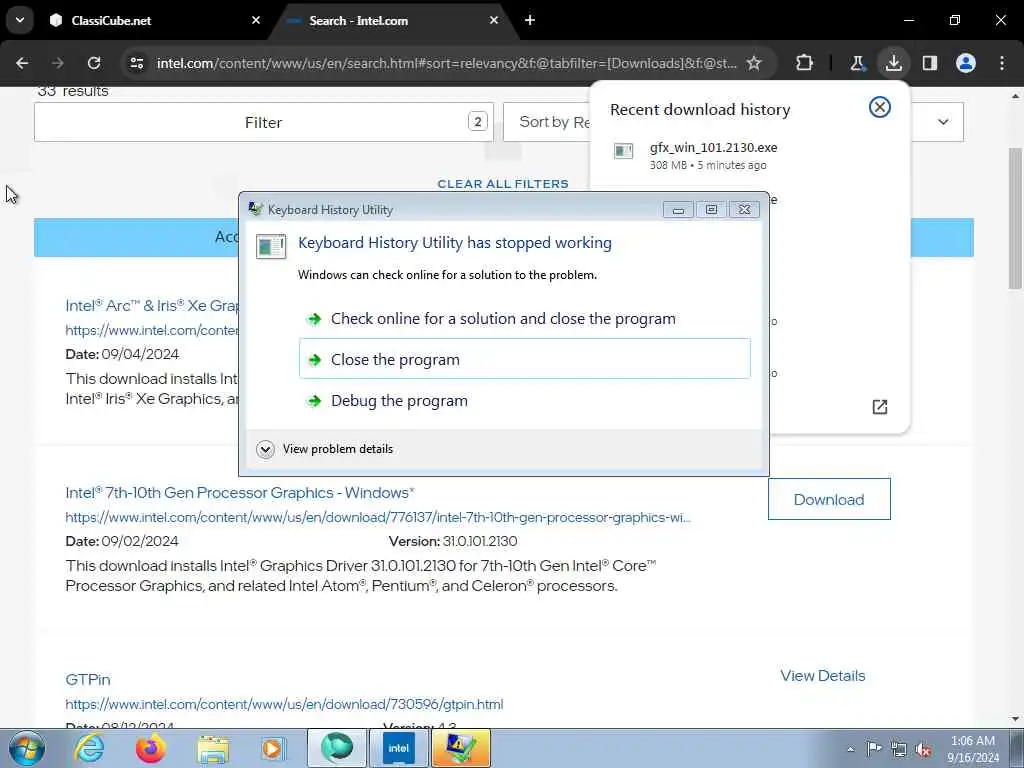Open Windows Explorer folder taskbar icon
1024x768 pixels.
coord(213,748)
